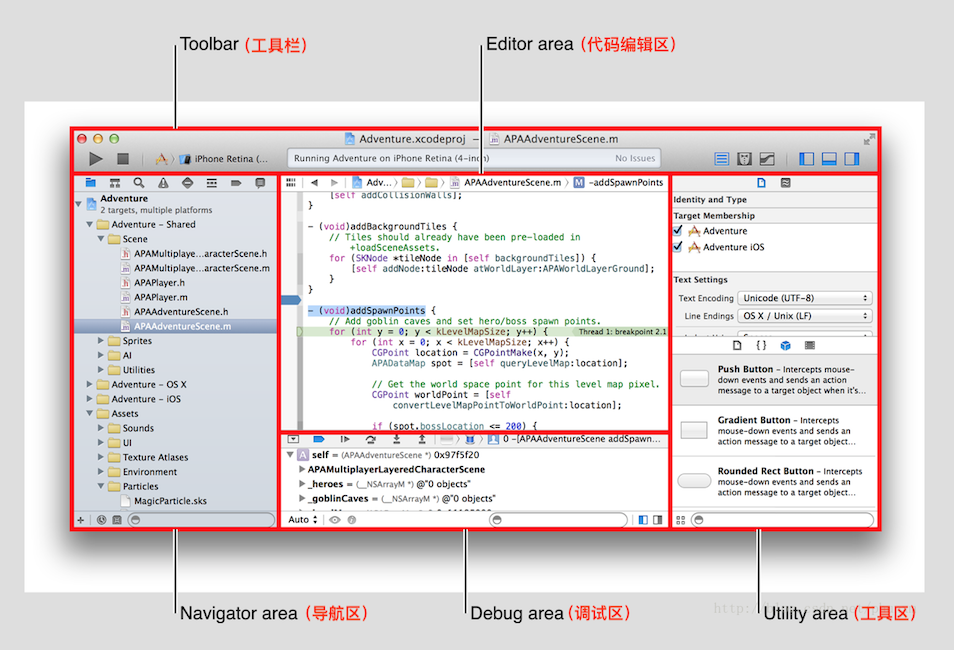Collapse the Adventure - Shared group

(x=89, y=225)
